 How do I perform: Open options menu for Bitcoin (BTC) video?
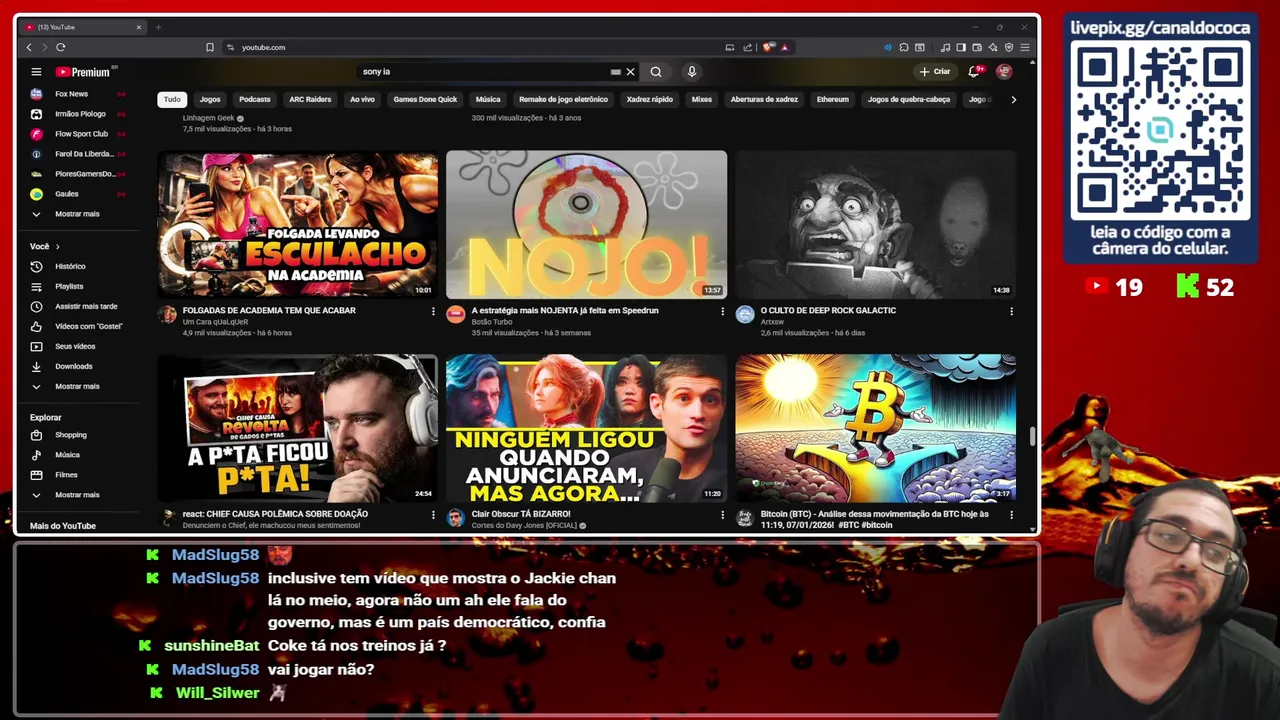1011,515
